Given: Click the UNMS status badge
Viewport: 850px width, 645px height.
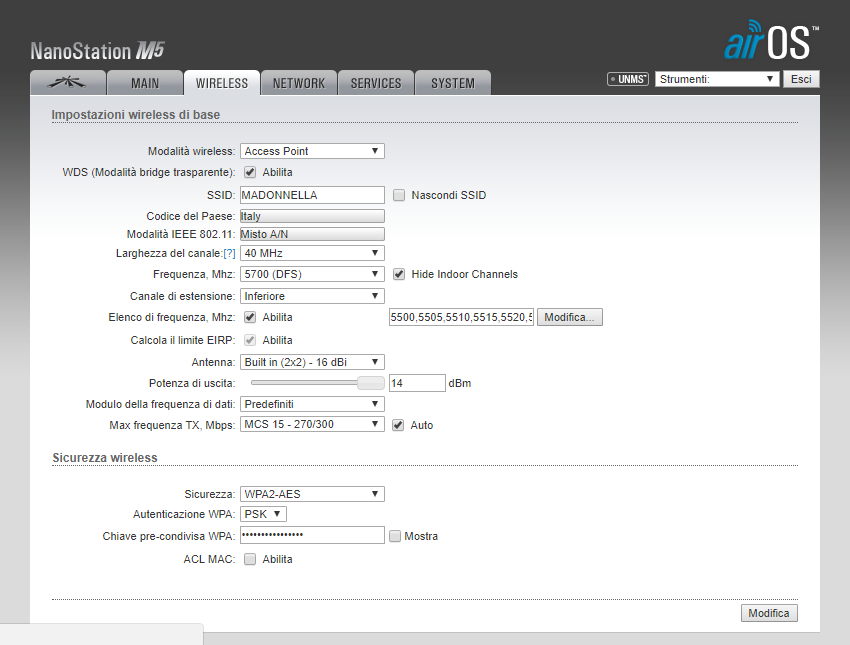Looking at the screenshot, I should [x=628, y=79].
